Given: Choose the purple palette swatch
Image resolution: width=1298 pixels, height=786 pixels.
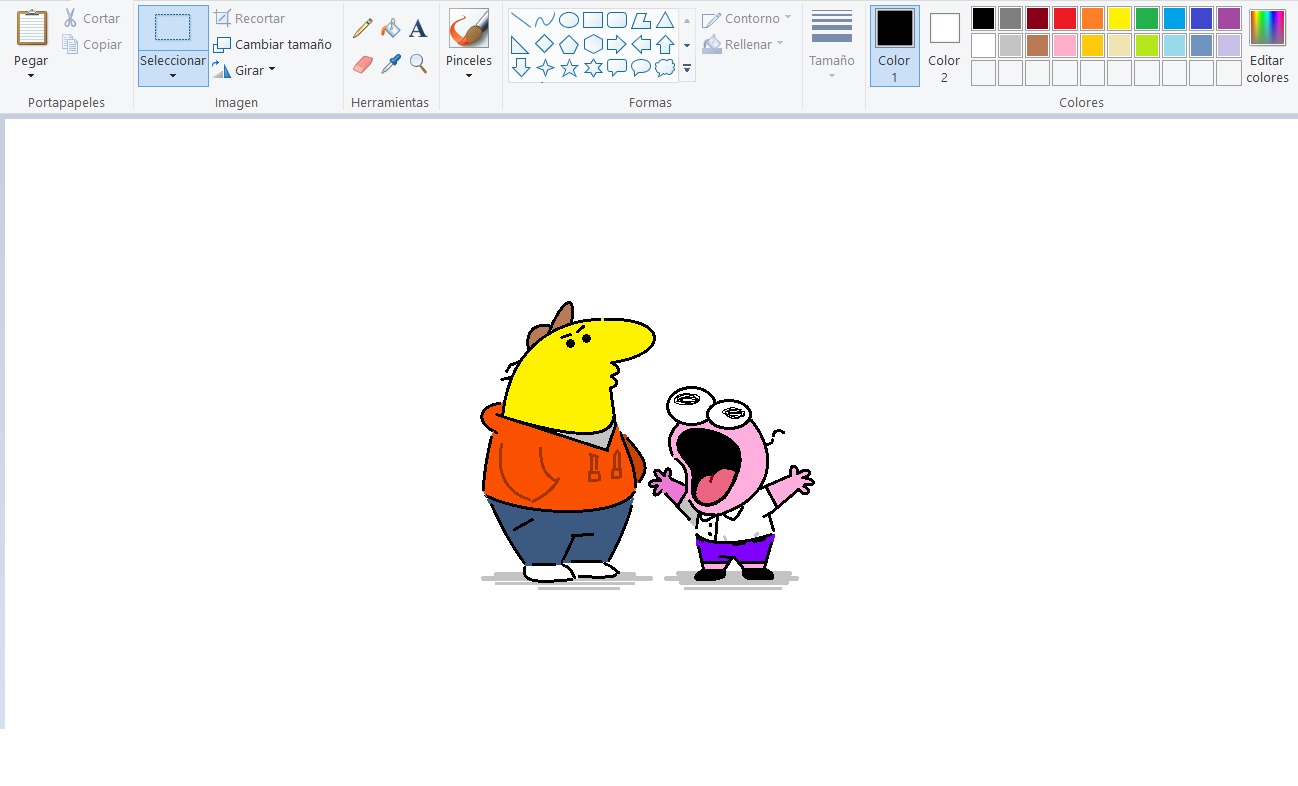Looking at the screenshot, I should pos(1228,19).
